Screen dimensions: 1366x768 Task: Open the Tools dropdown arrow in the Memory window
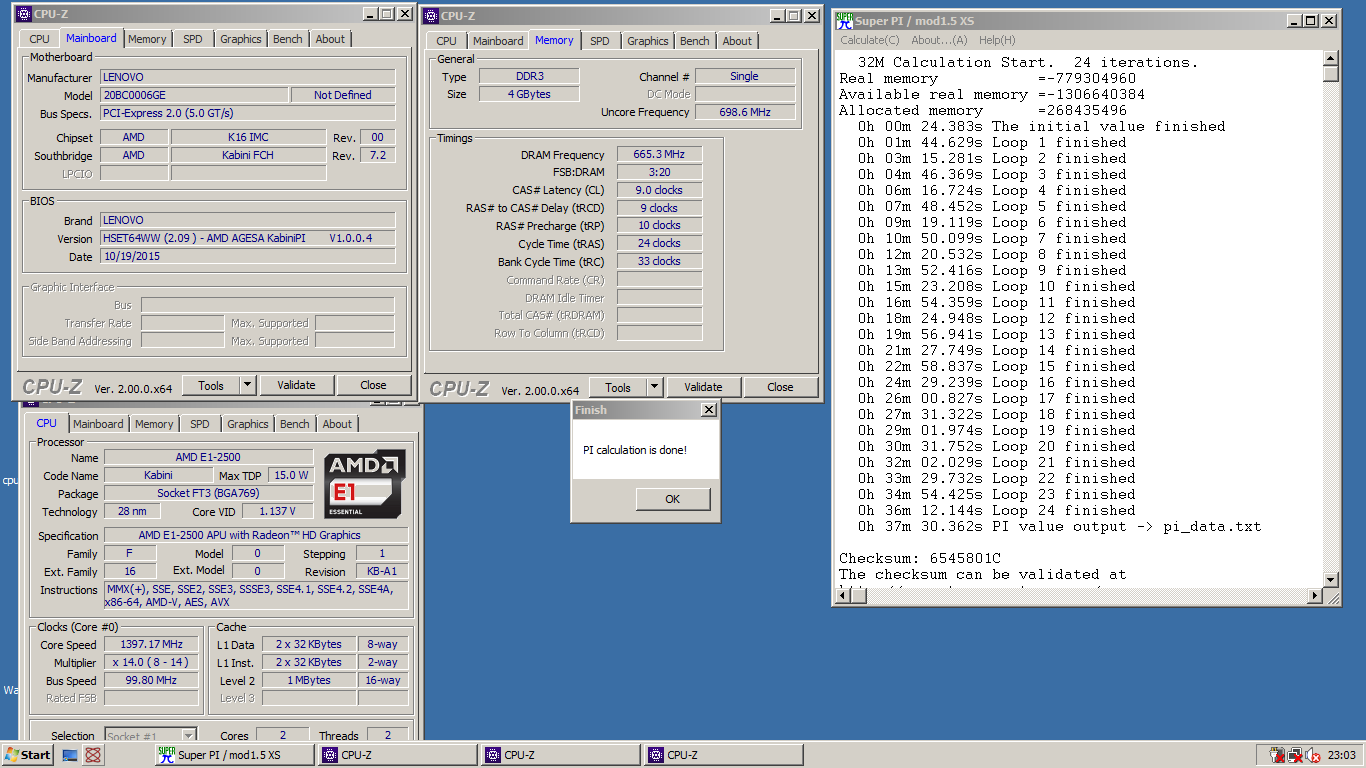[x=654, y=387]
